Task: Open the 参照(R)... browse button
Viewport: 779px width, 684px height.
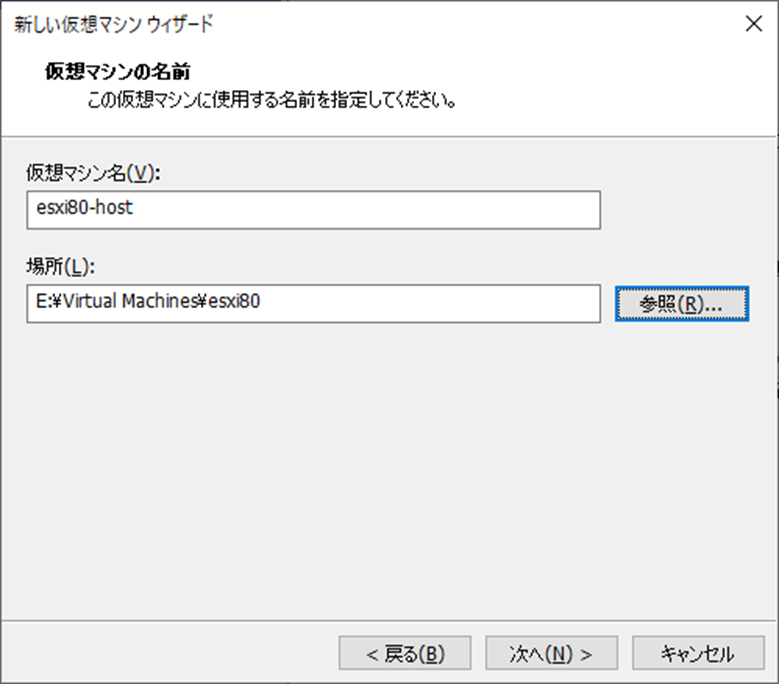Action: (682, 304)
